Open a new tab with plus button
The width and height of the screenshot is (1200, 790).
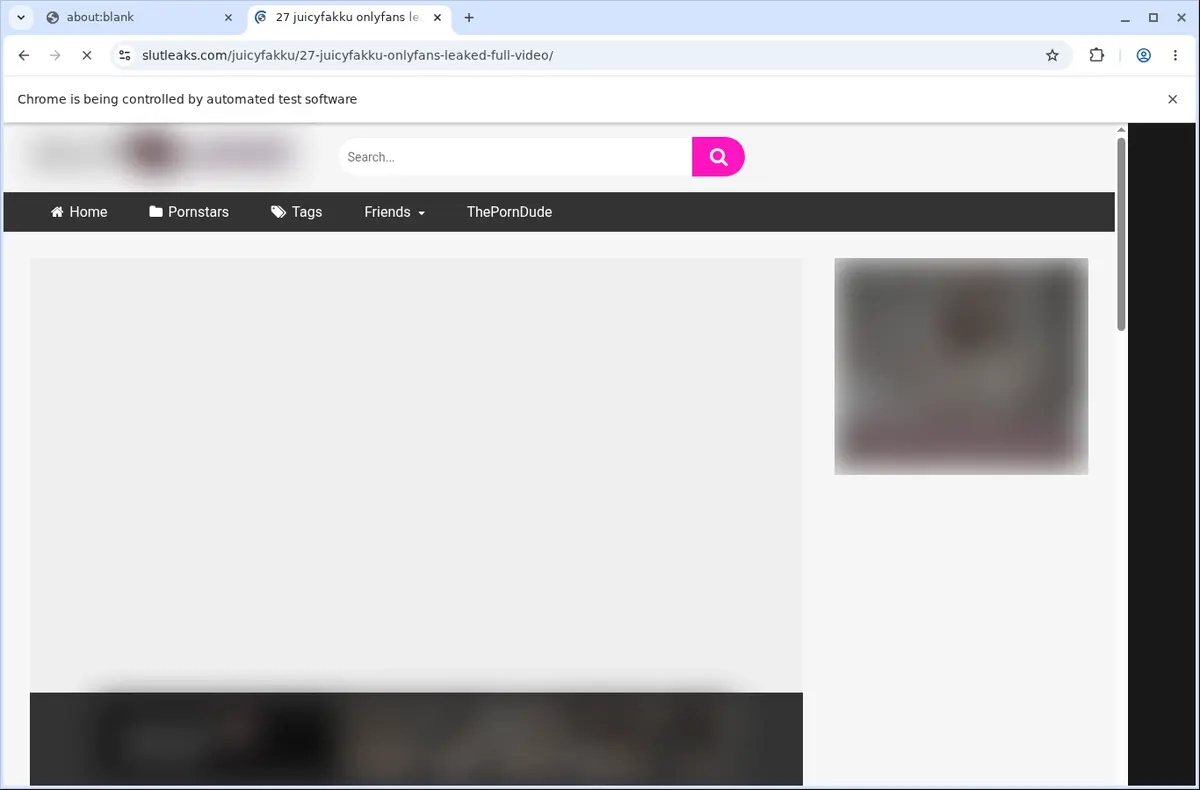click(469, 17)
